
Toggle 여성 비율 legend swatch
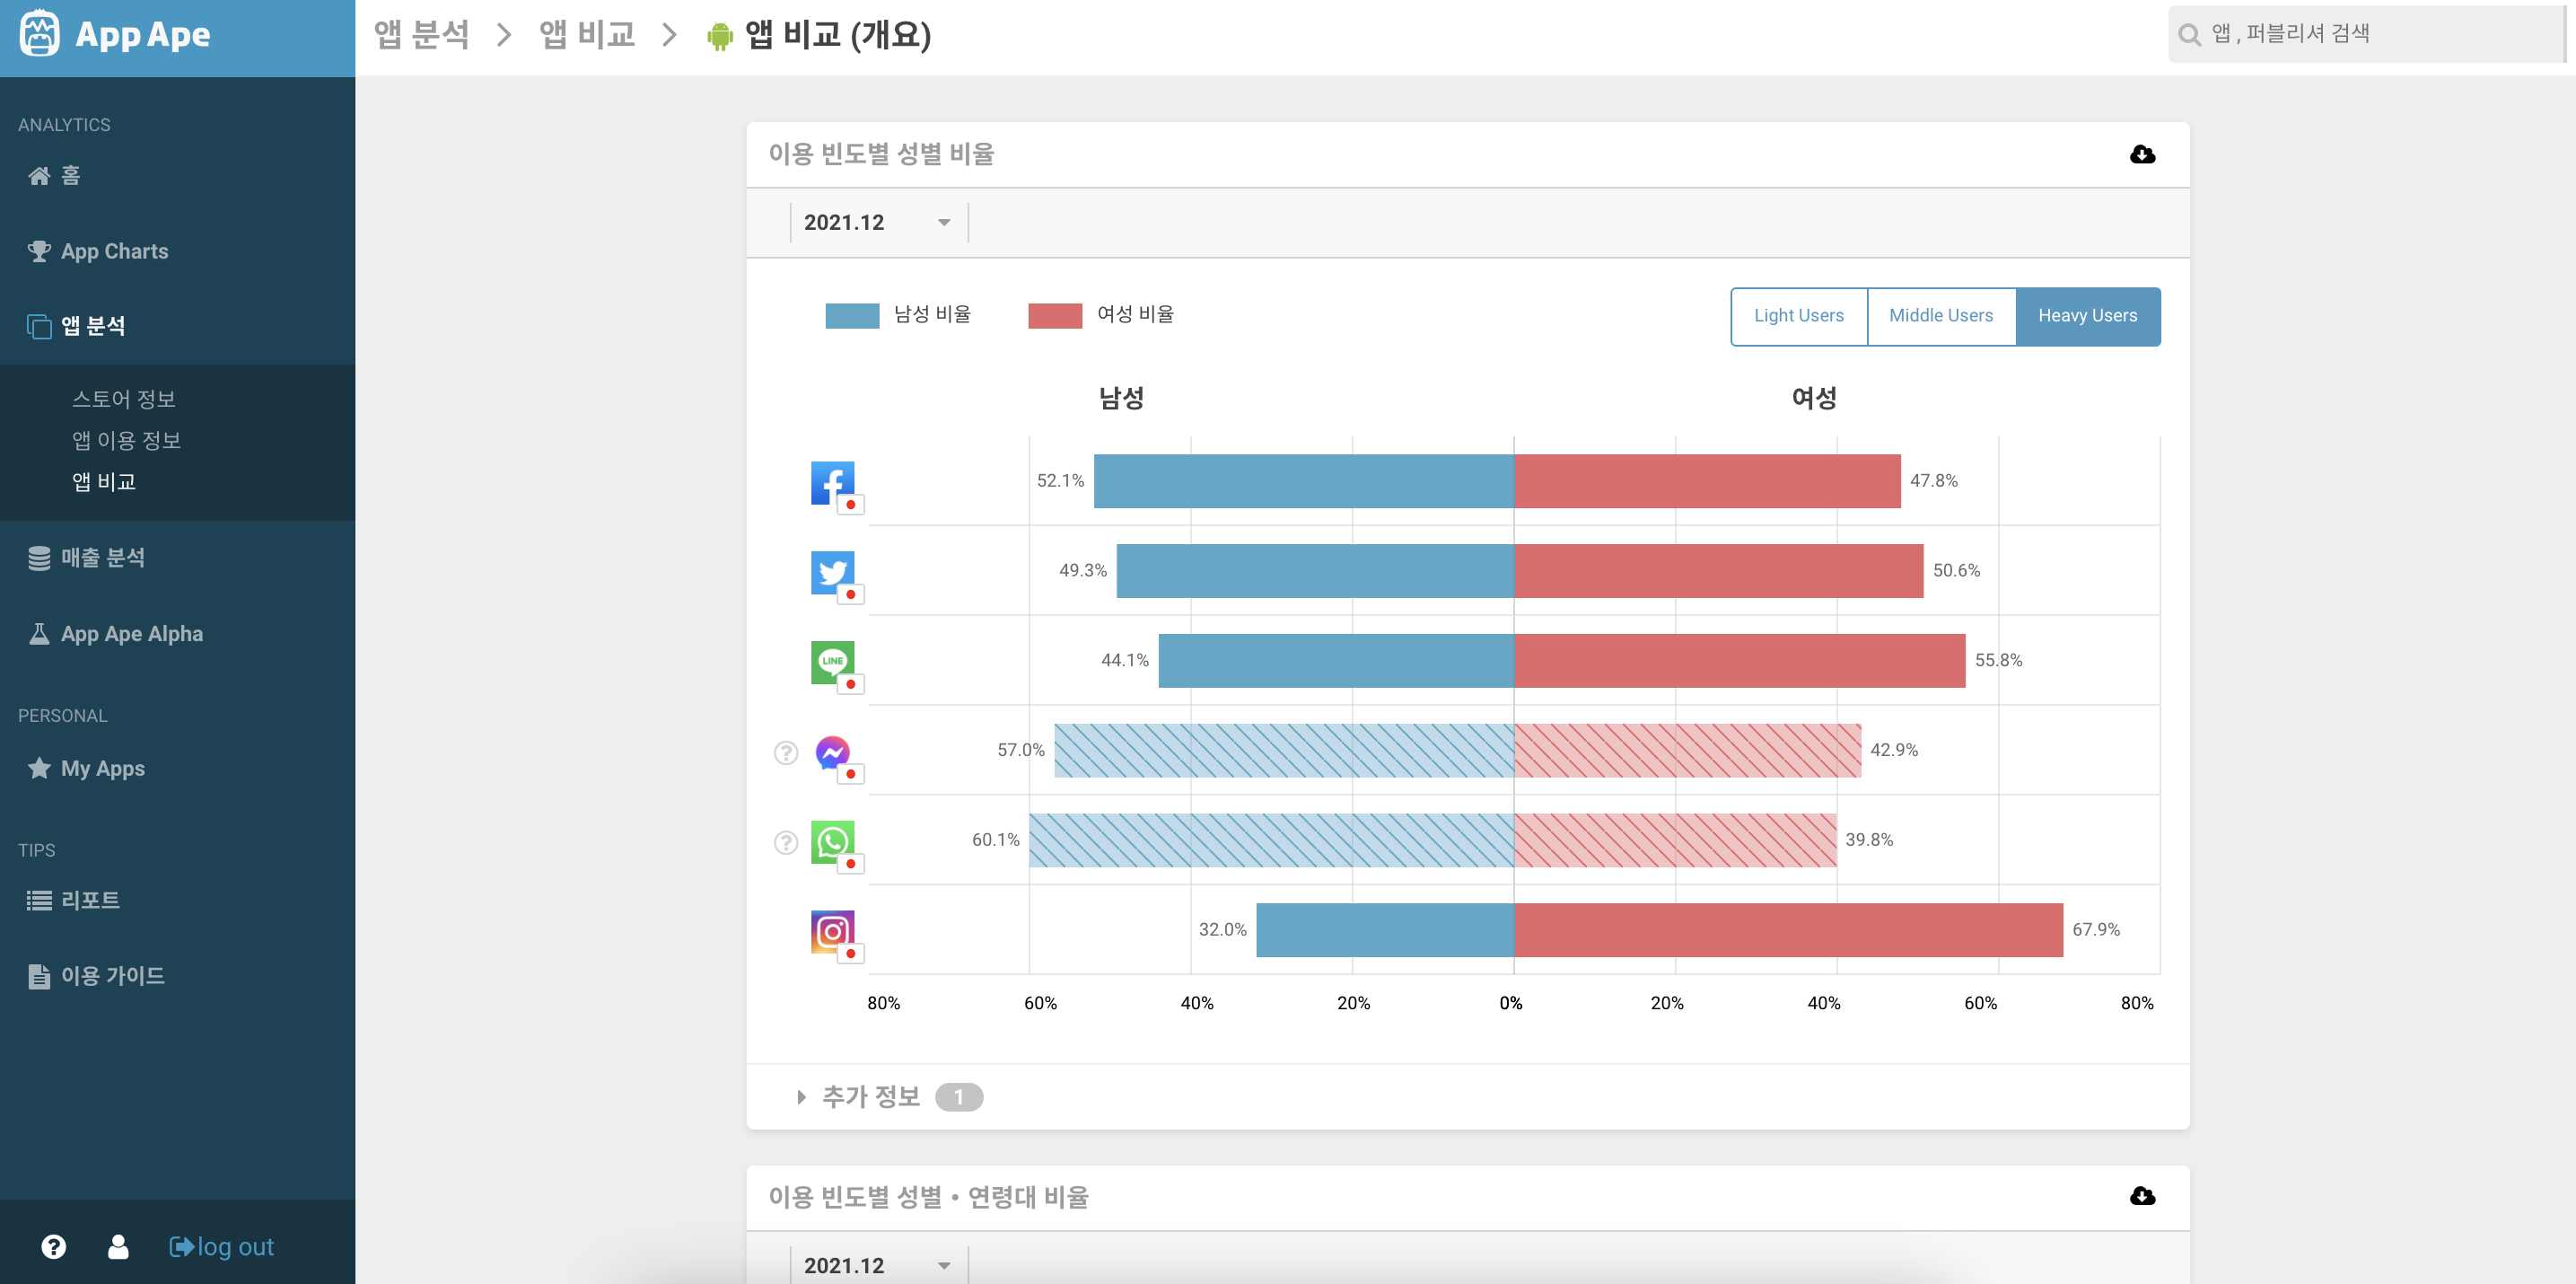[x=1055, y=315]
